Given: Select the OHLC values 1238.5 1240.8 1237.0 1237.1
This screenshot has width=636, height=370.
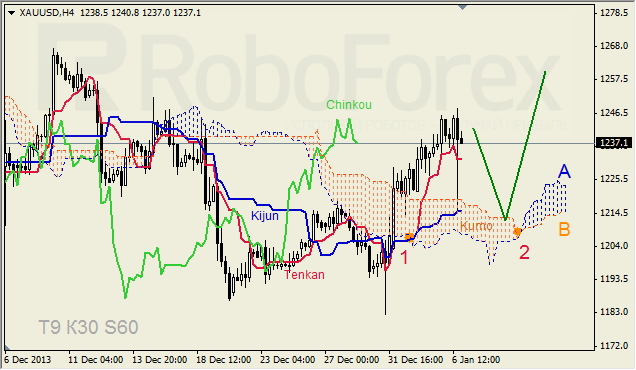Looking at the screenshot, I should pos(140,13).
